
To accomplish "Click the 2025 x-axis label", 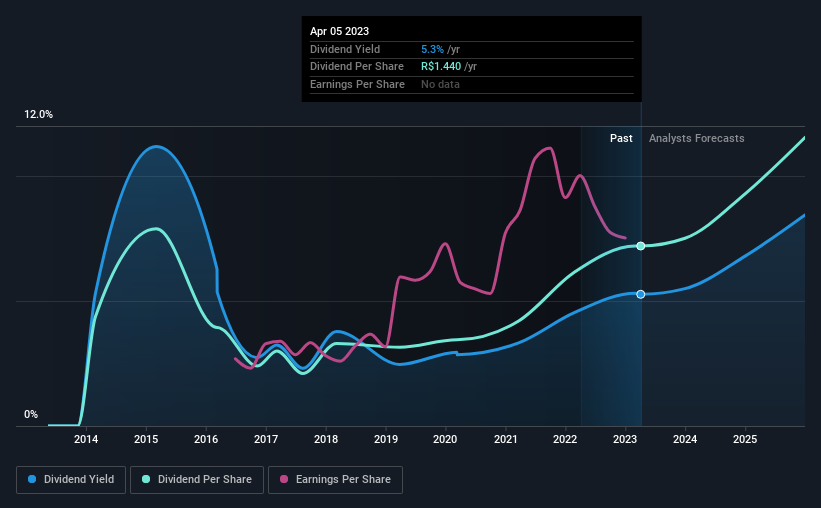I will [x=745, y=439].
